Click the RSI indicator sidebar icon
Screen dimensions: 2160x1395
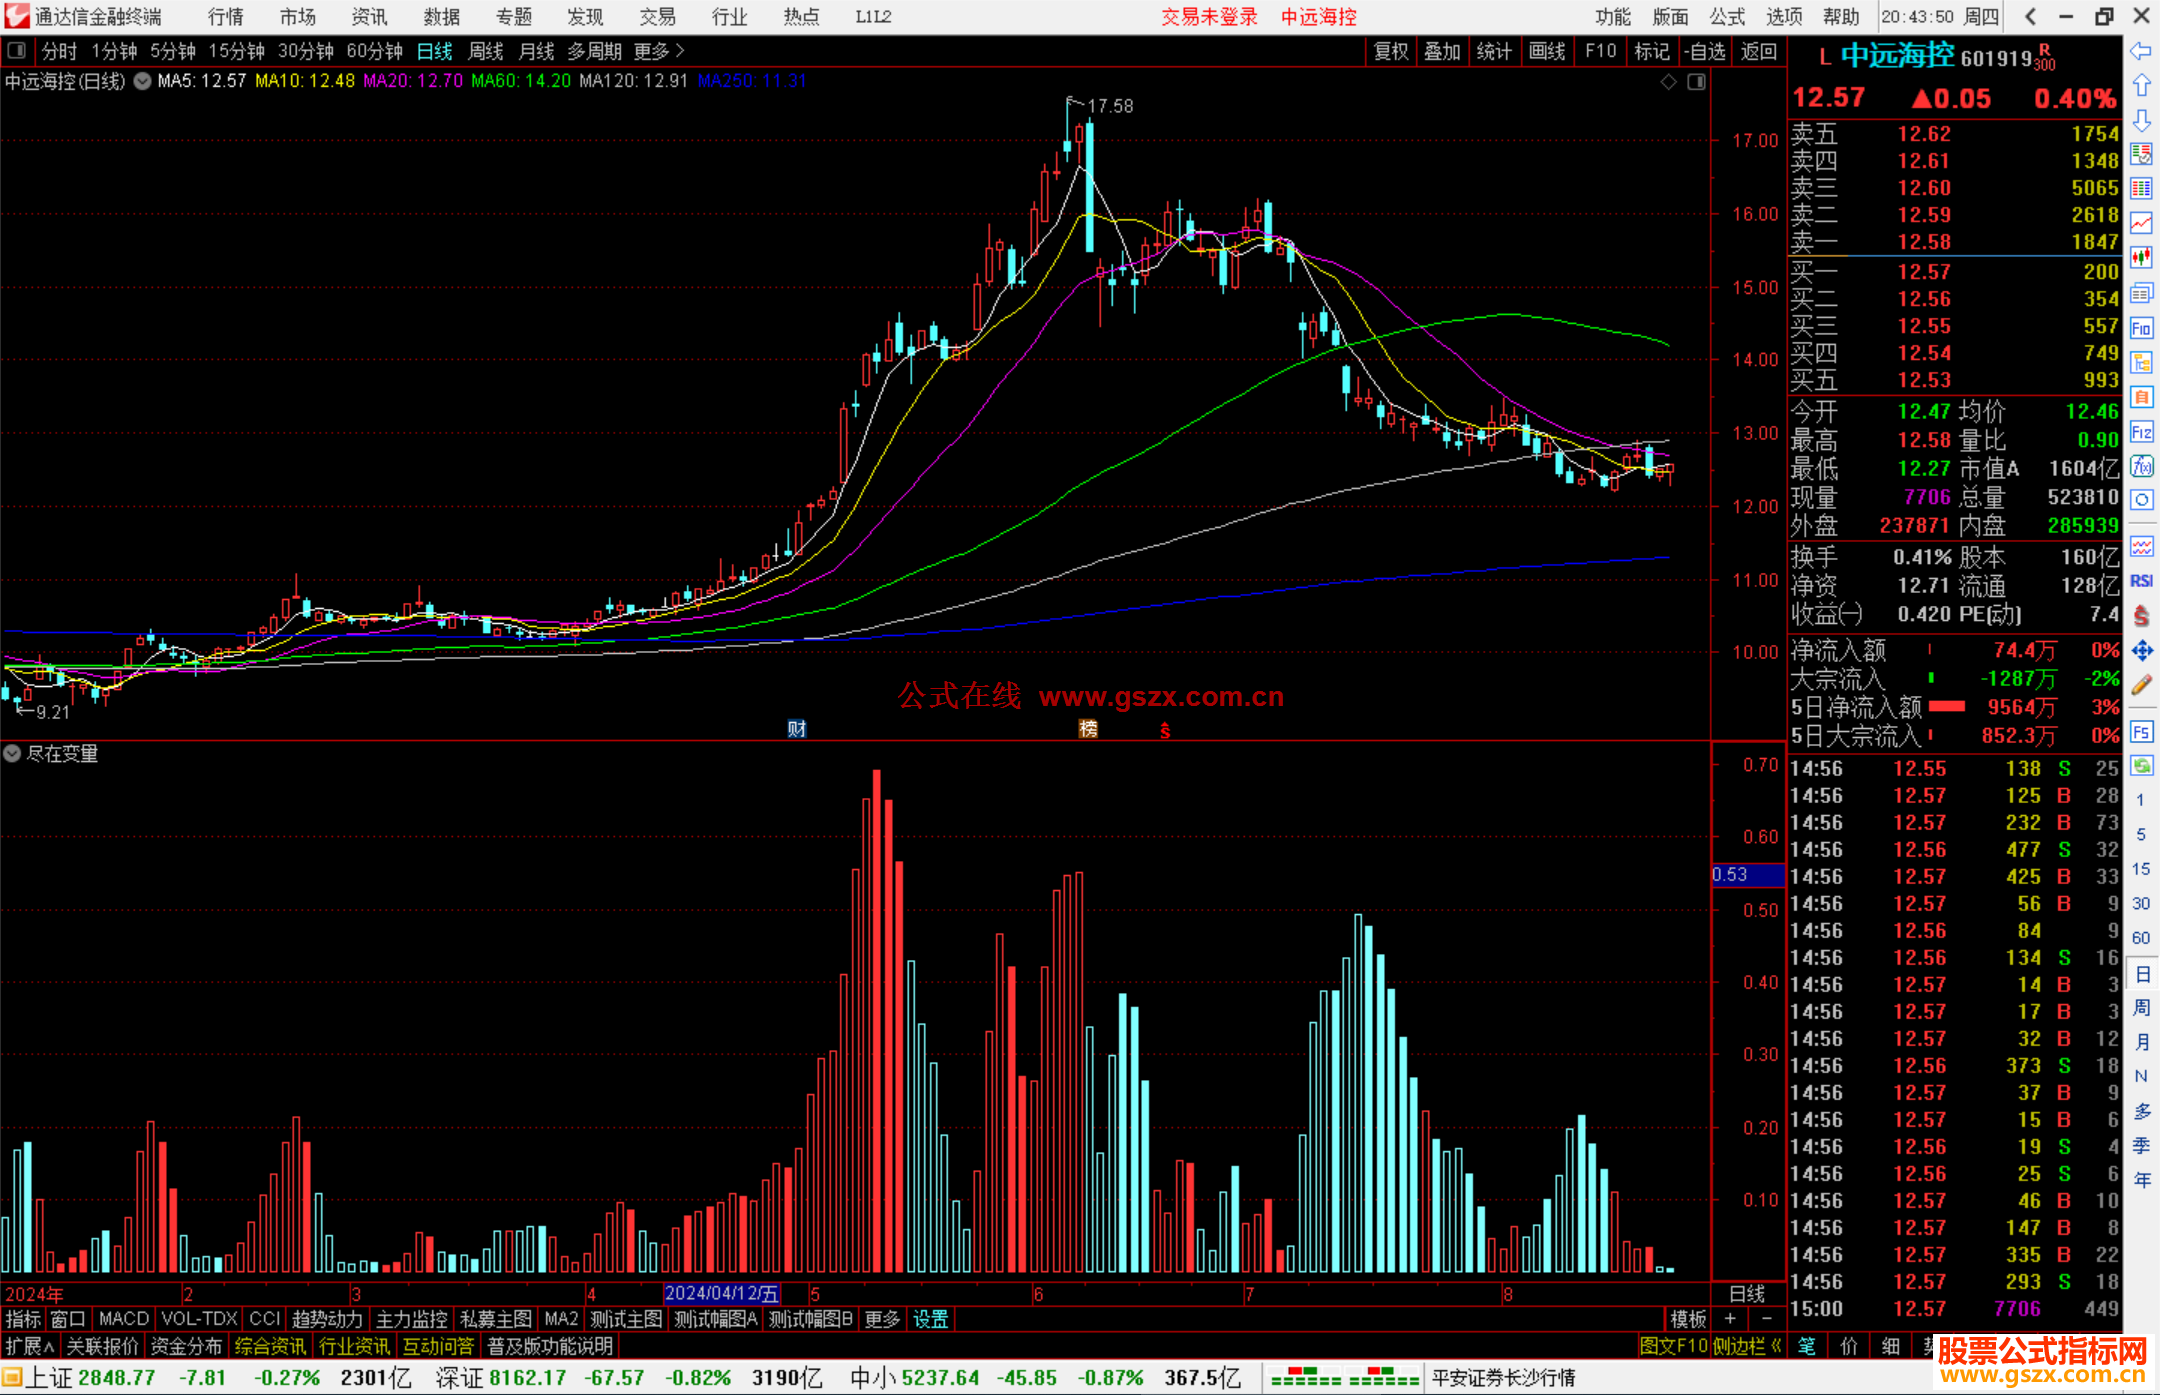[2141, 581]
